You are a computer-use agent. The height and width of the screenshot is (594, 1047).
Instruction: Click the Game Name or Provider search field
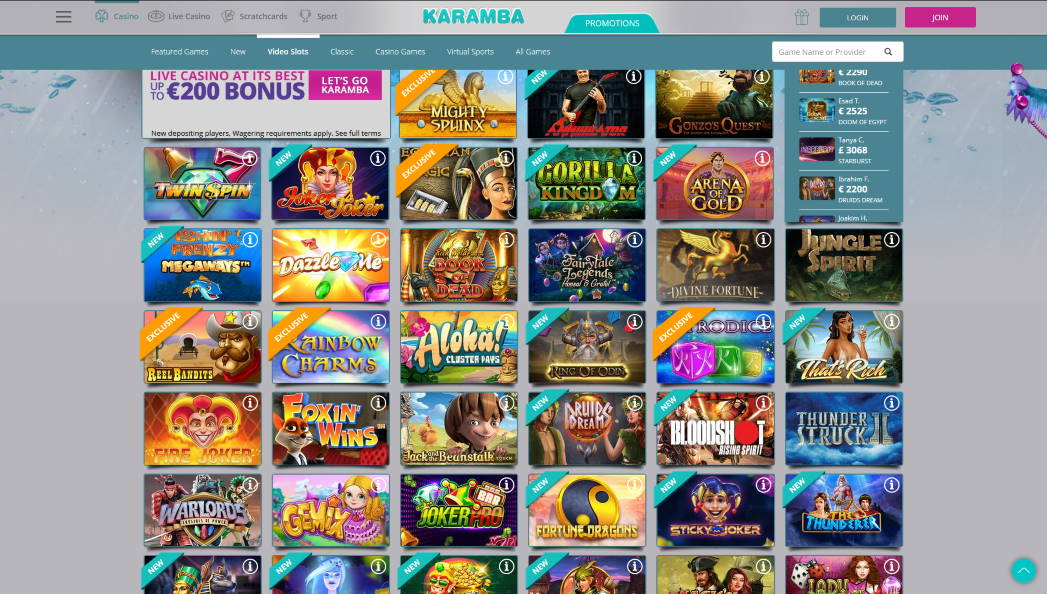(828, 52)
